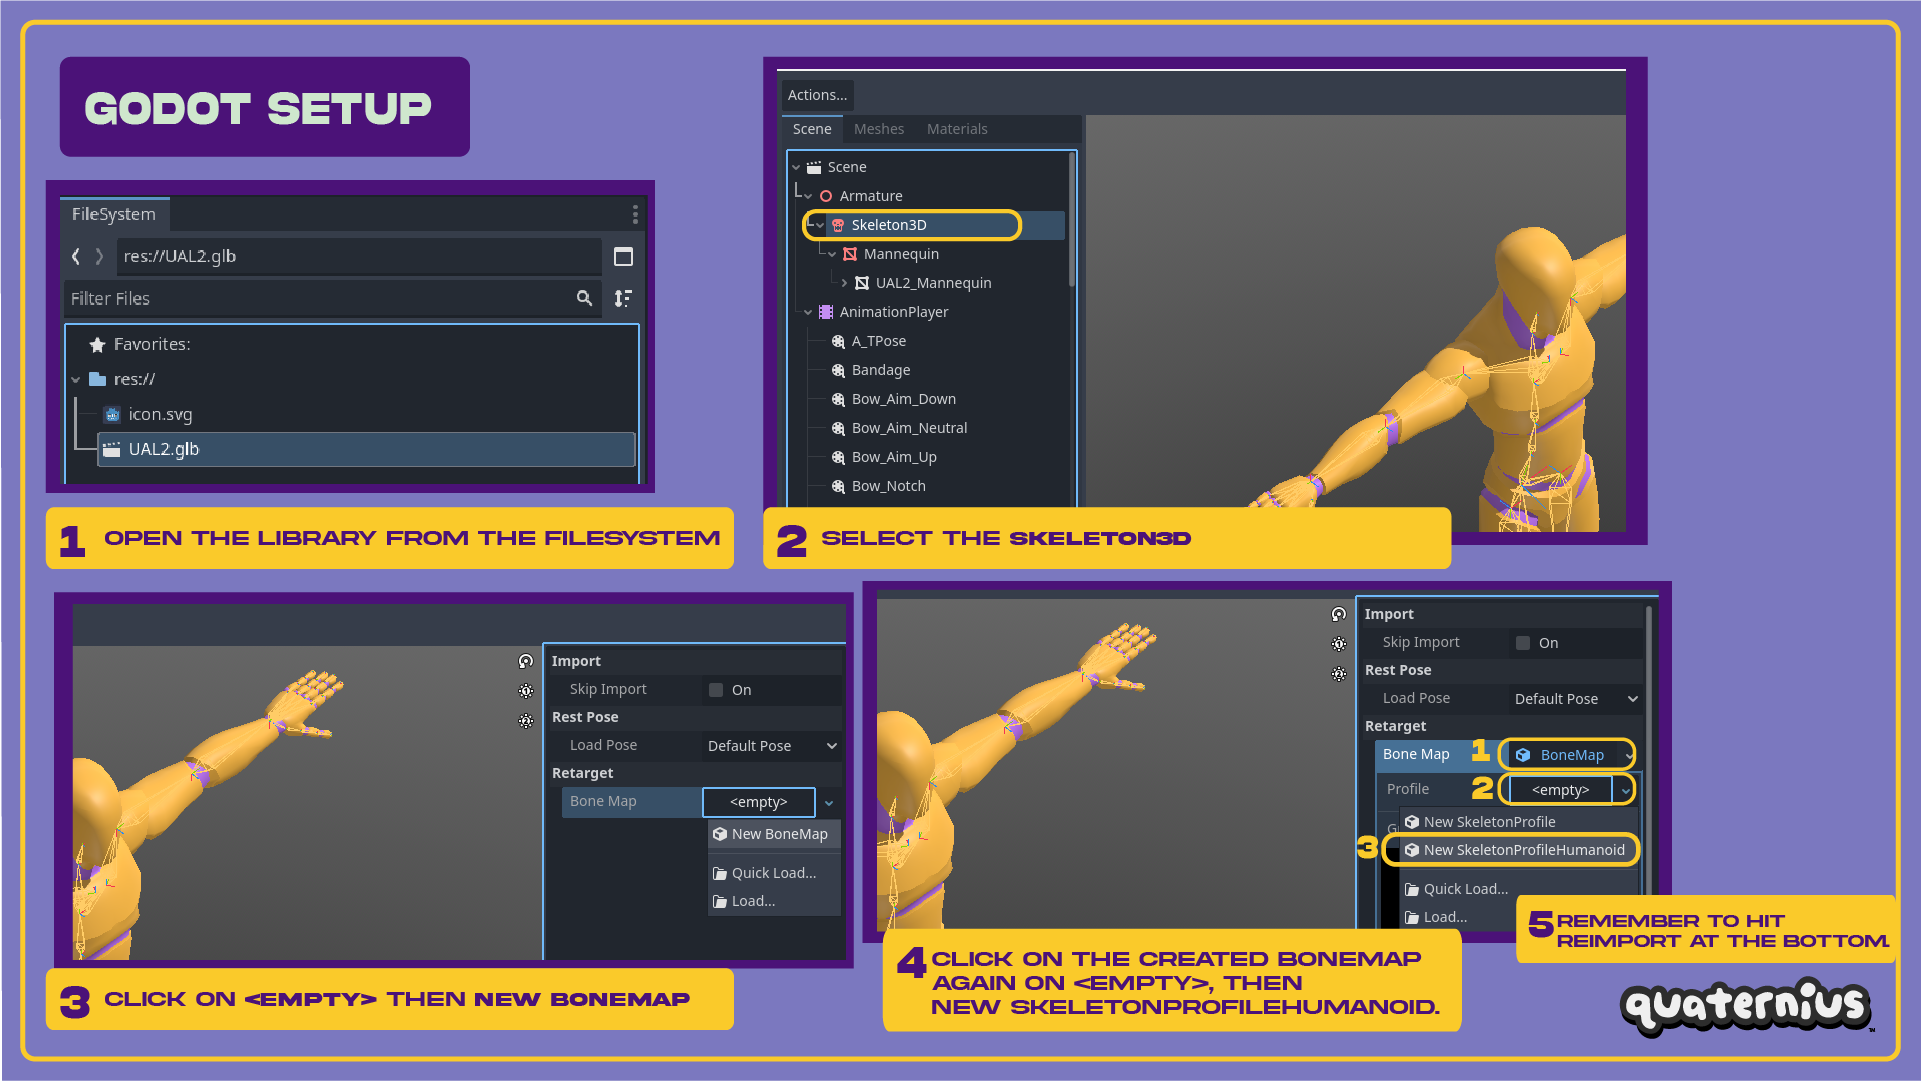The image size is (1921, 1081).
Task: Click the UAL2_Mannequin mesh icon
Action: (862, 283)
